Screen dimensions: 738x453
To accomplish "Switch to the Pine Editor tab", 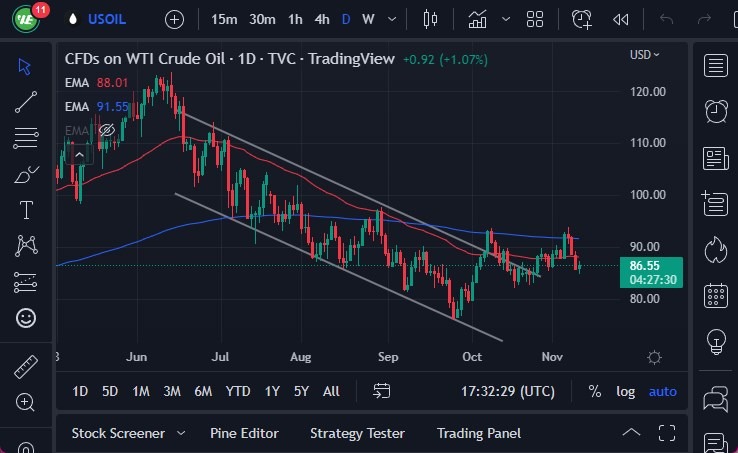I will coord(244,433).
